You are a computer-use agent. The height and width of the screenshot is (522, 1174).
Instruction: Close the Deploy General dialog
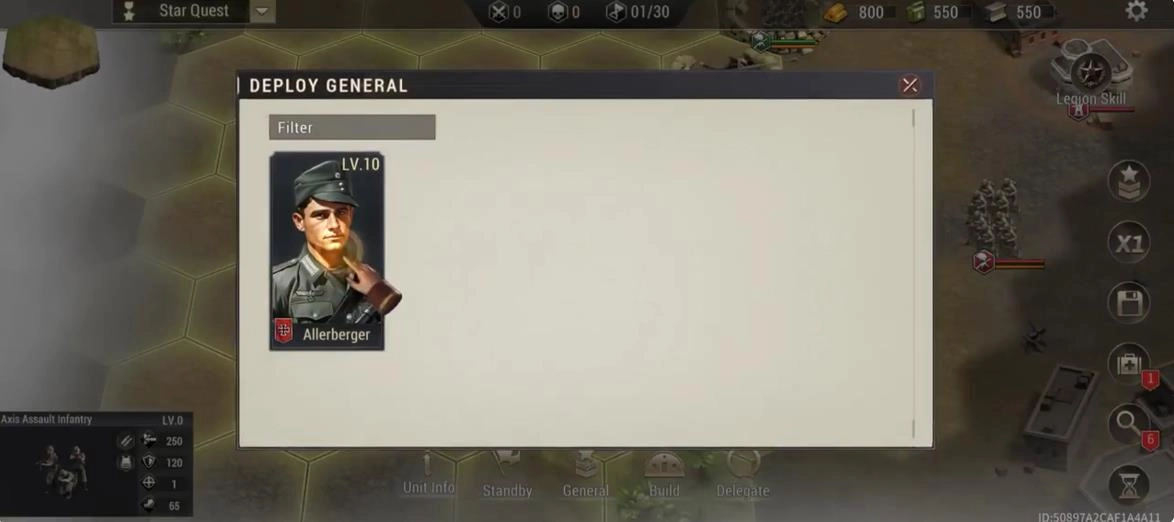click(x=910, y=85)
